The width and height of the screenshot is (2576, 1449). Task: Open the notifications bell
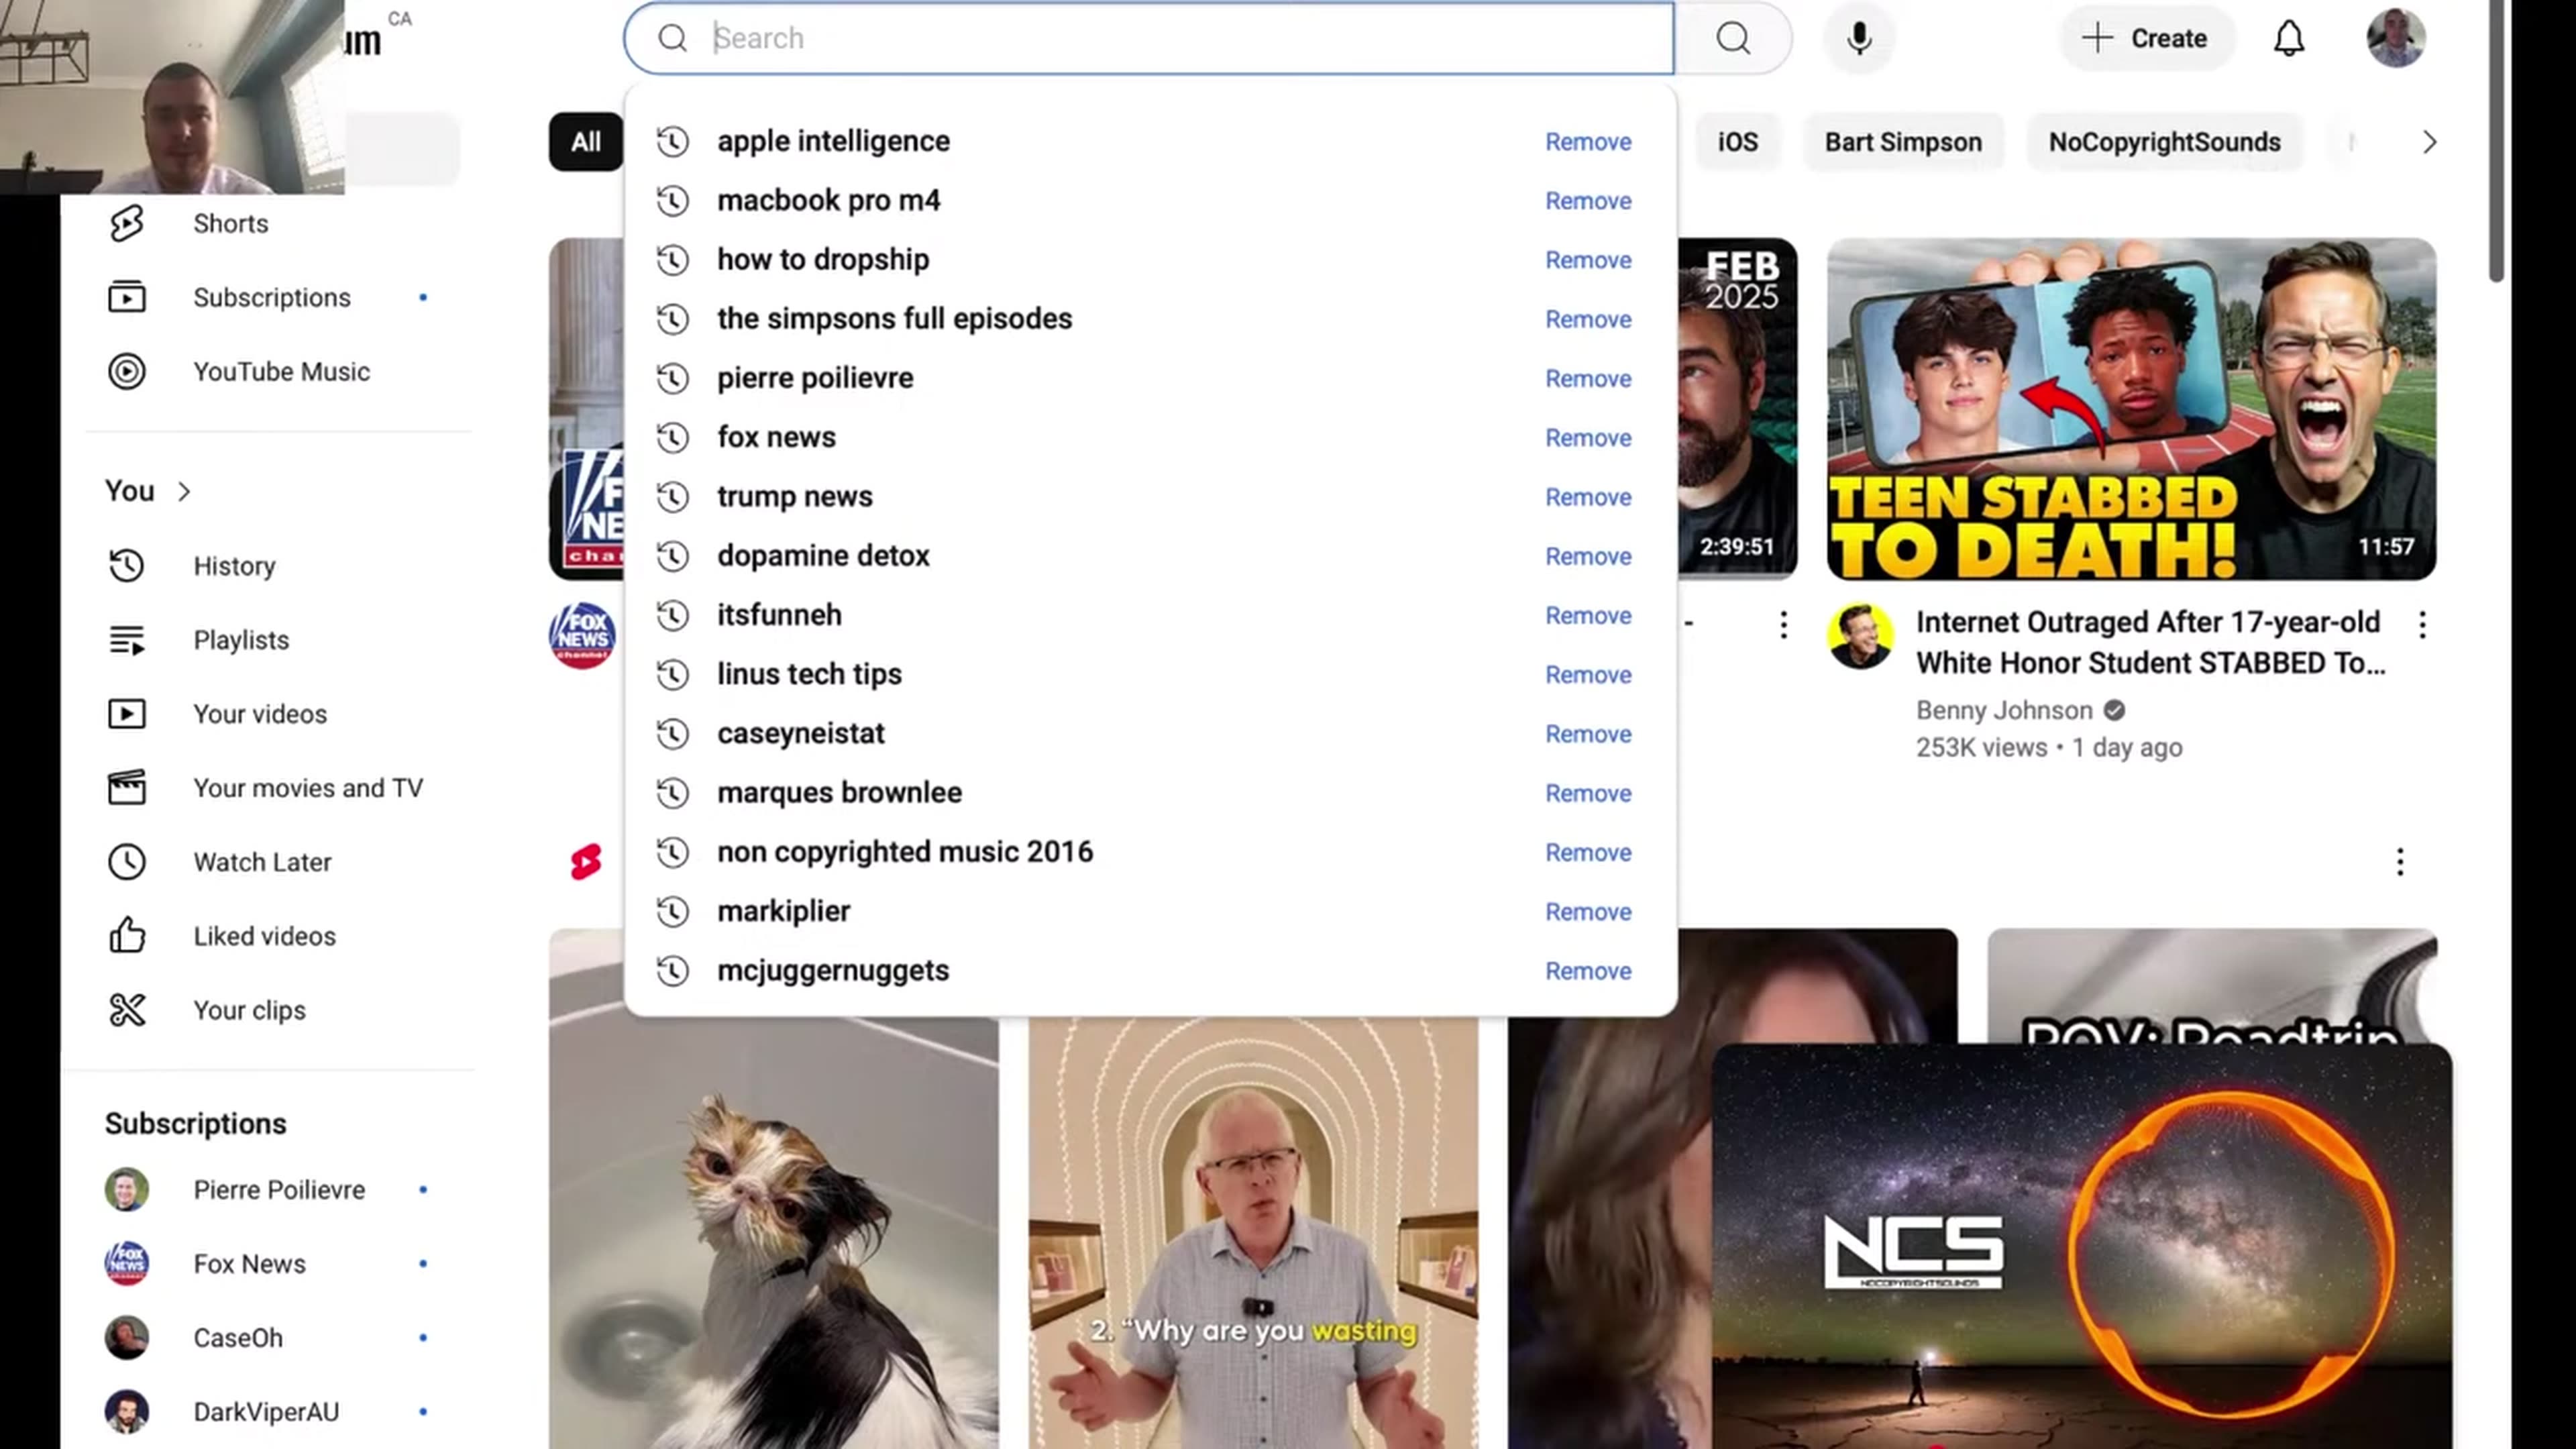(2288, 38)
